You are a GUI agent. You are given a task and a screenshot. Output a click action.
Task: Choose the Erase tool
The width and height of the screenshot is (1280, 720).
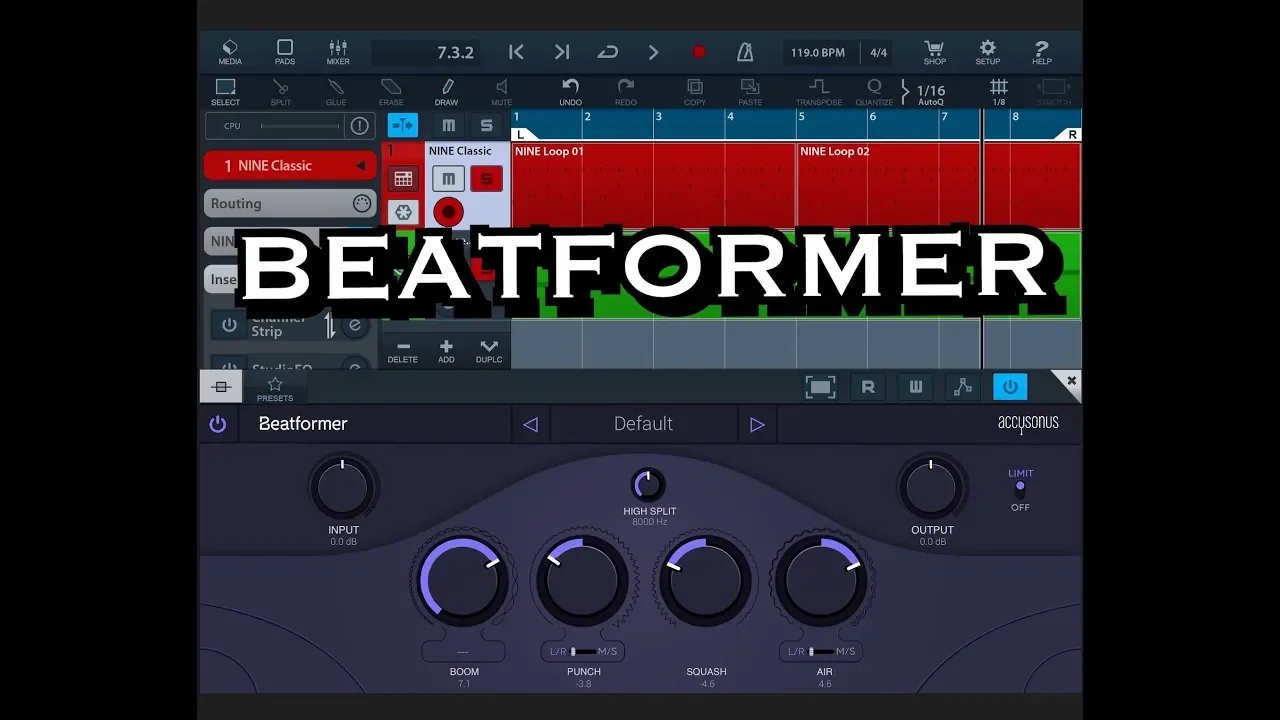click(391, 92)
